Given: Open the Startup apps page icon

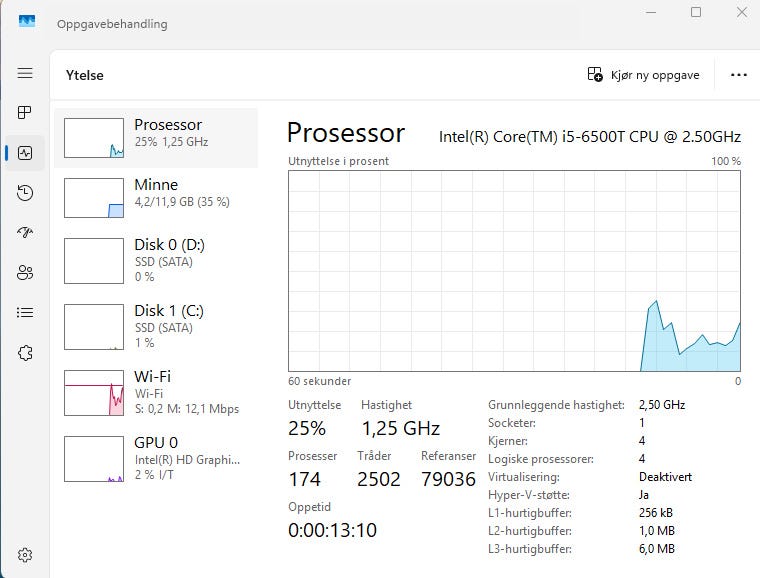Looking at the screenshot, I should 25,233.
